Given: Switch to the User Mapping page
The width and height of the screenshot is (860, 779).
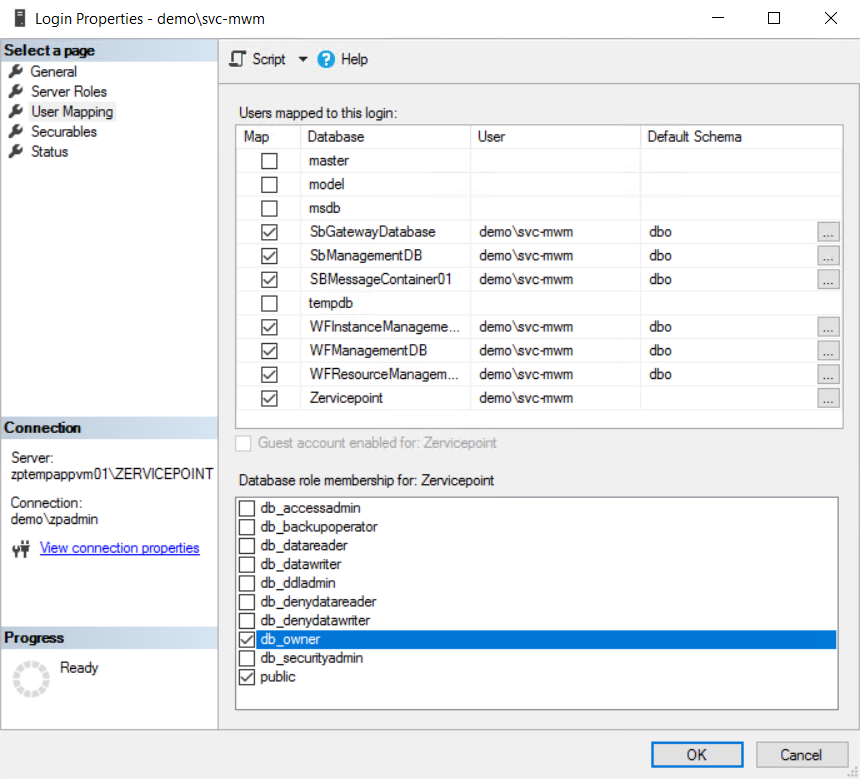Looking at the screenshot, I should 72,112.
